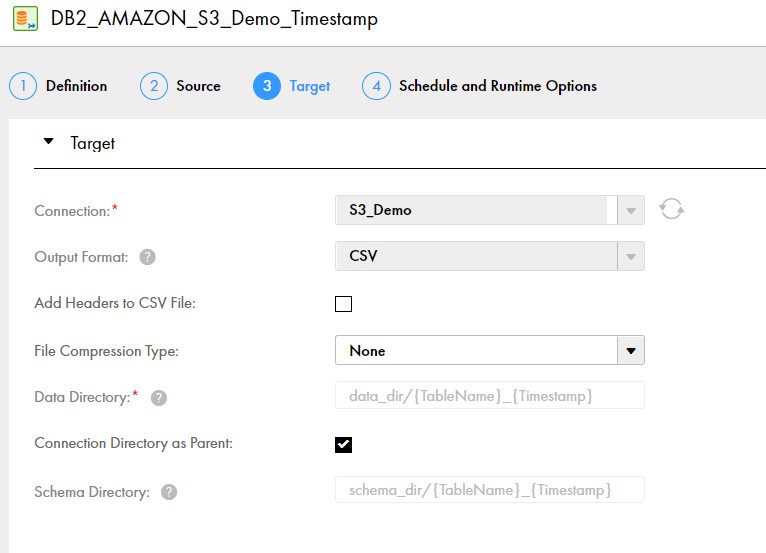Go to the Definition step tab
This screenshot has width=766, height=553.
click(77, 86)
